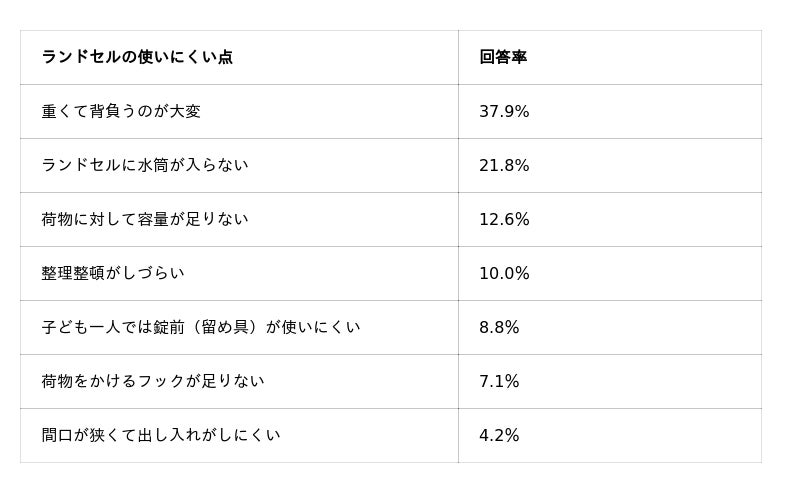Image resolution: width=800 pixels, height=493 pixels.
Task: Select the '間口が狭くて出し入れがしにくい' cell
Action: point(161,435)
